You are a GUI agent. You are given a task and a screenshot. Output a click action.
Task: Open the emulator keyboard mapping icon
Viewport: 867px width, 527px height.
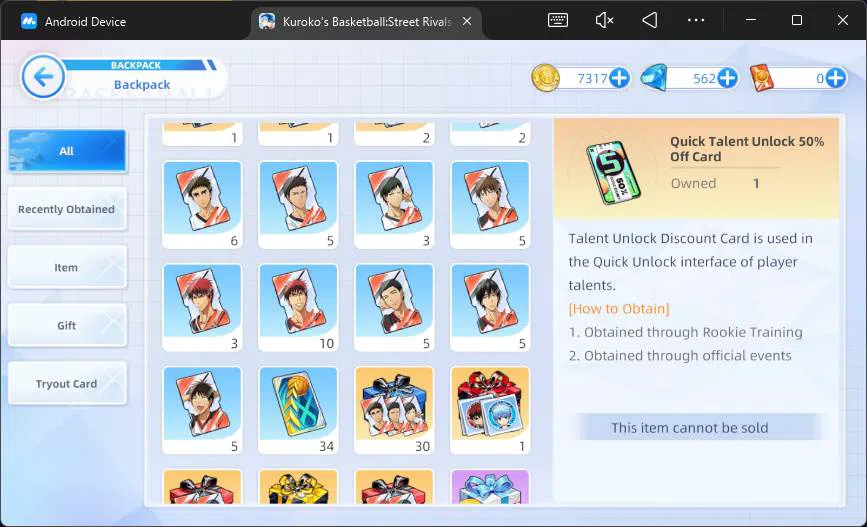point(557,20)
